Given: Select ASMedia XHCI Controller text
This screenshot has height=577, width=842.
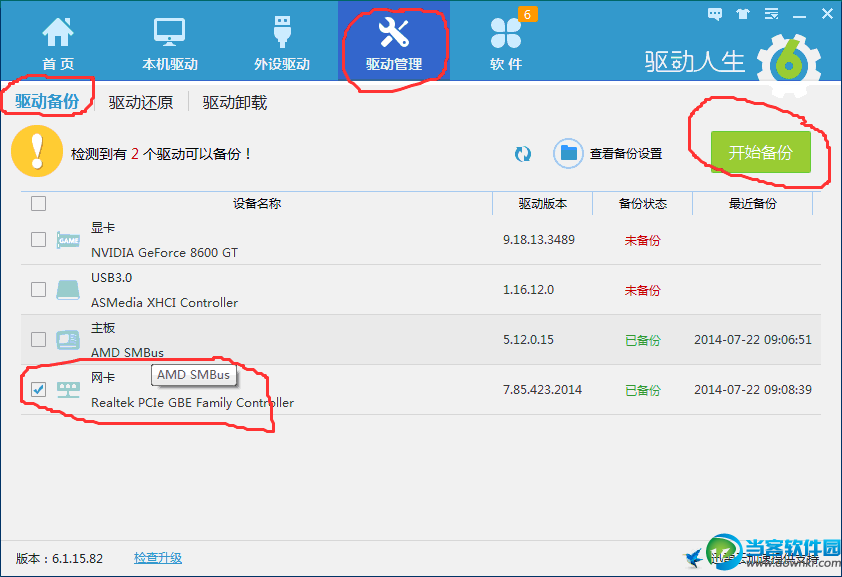Looking at the screenshot, I should click(164, 302).
